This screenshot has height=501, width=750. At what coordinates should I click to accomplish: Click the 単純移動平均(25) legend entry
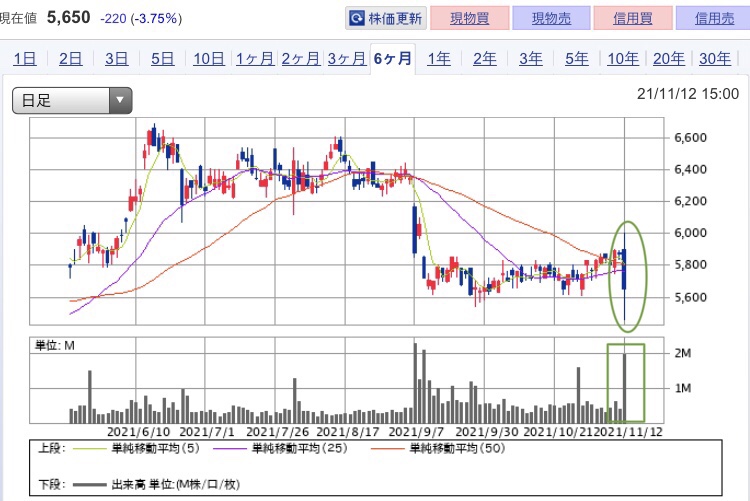[x=280, y=448]
